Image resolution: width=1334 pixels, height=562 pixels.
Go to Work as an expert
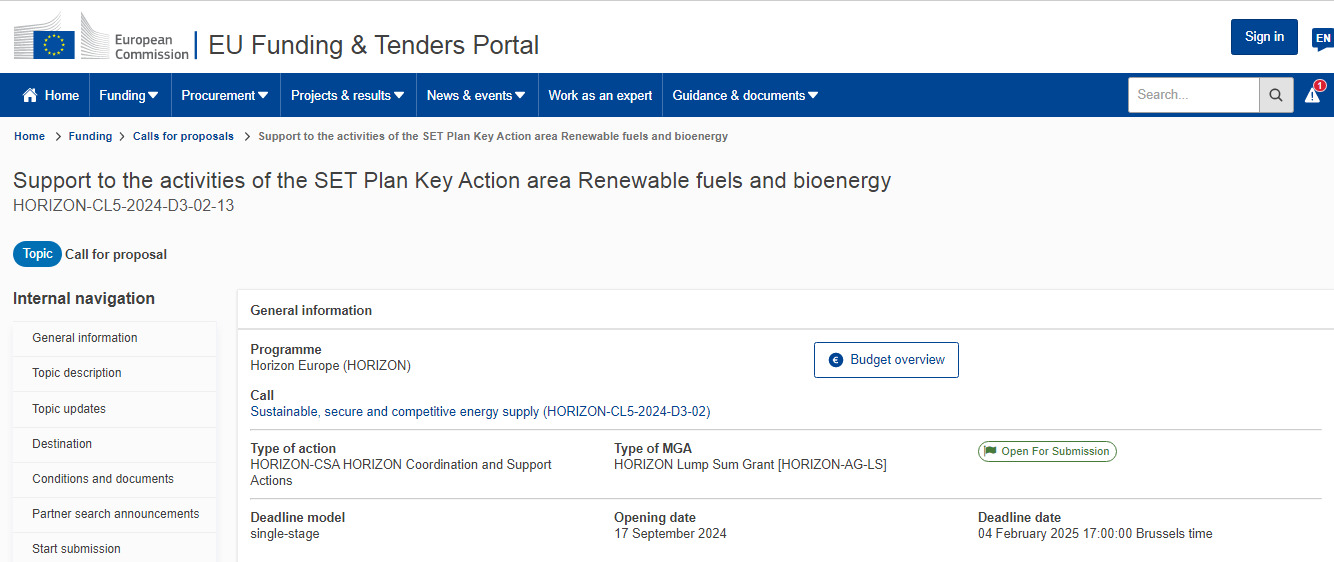[600, 95]
